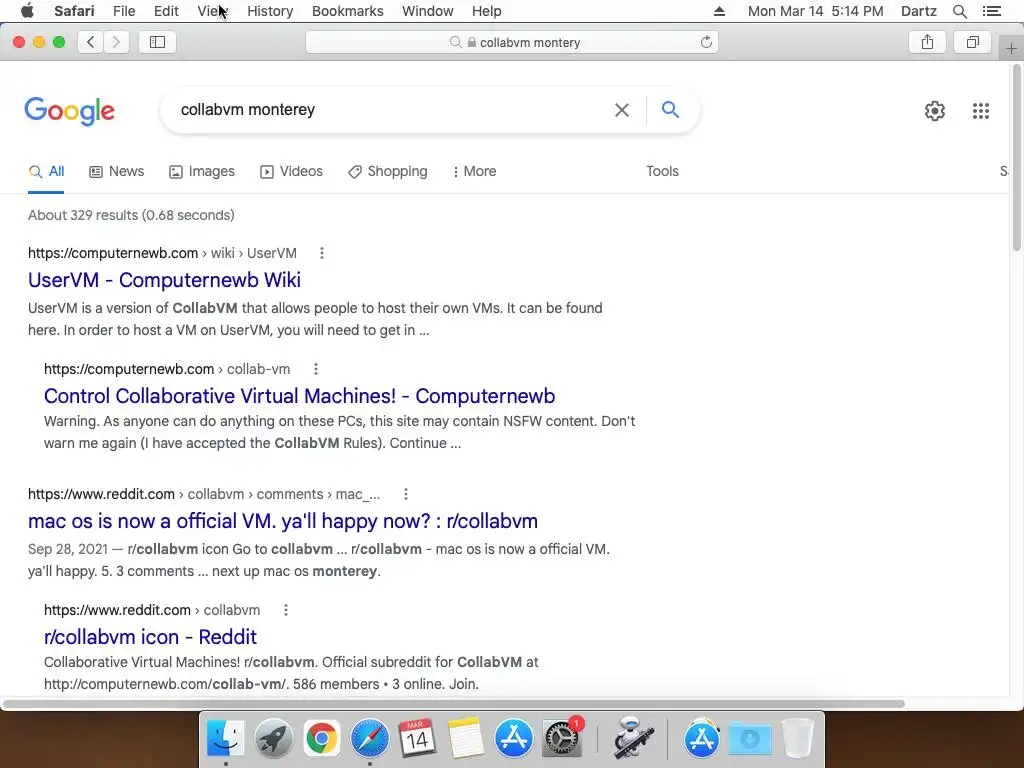Open Finder from the Dock

tap(225, 739)
